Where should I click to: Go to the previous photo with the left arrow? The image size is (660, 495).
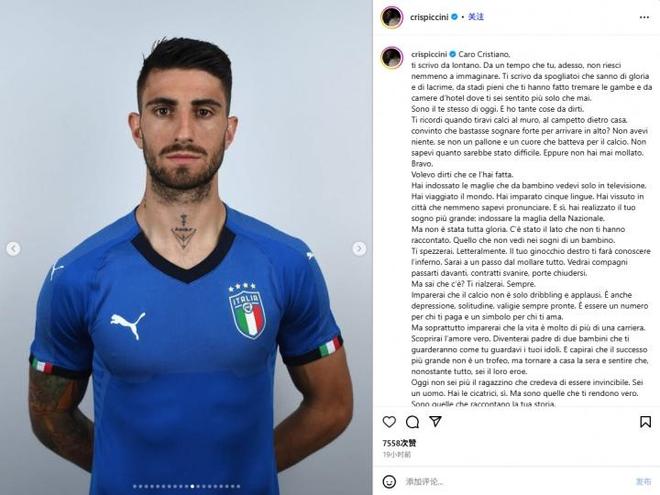(13, 249)
